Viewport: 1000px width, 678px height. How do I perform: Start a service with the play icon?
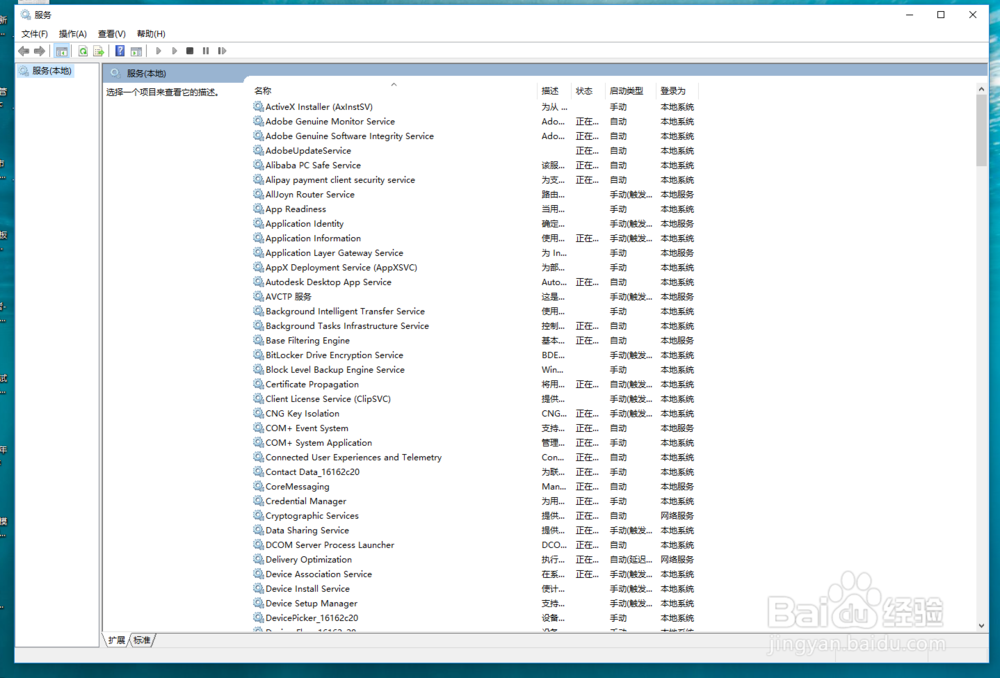pos(159,50)
